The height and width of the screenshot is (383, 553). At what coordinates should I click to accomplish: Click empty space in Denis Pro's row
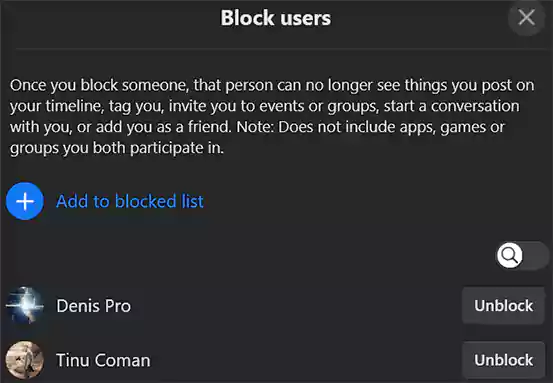296,306
